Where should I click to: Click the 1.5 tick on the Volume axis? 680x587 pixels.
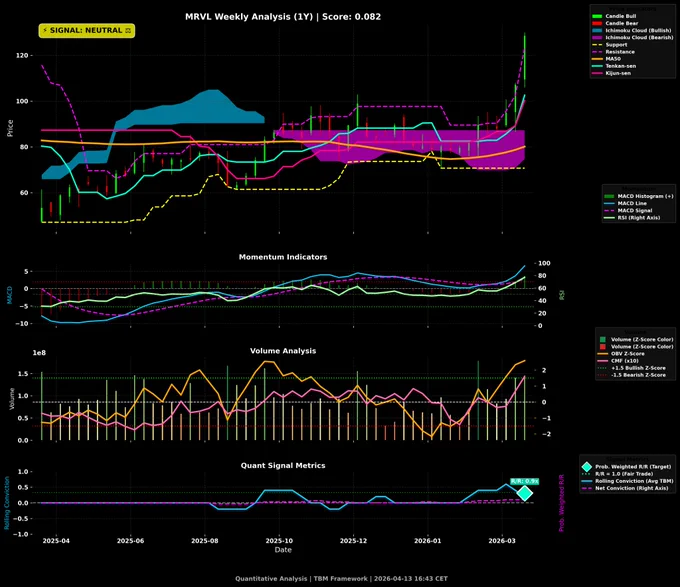23,374
